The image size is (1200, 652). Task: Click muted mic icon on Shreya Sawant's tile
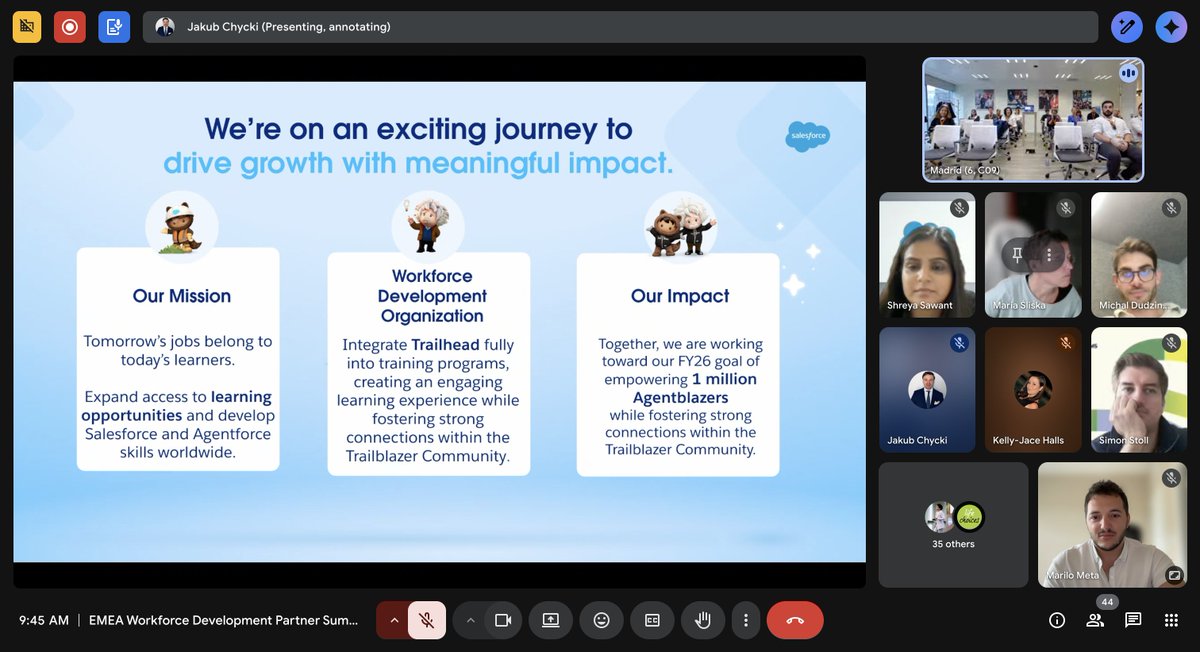(x=959, y=208)
